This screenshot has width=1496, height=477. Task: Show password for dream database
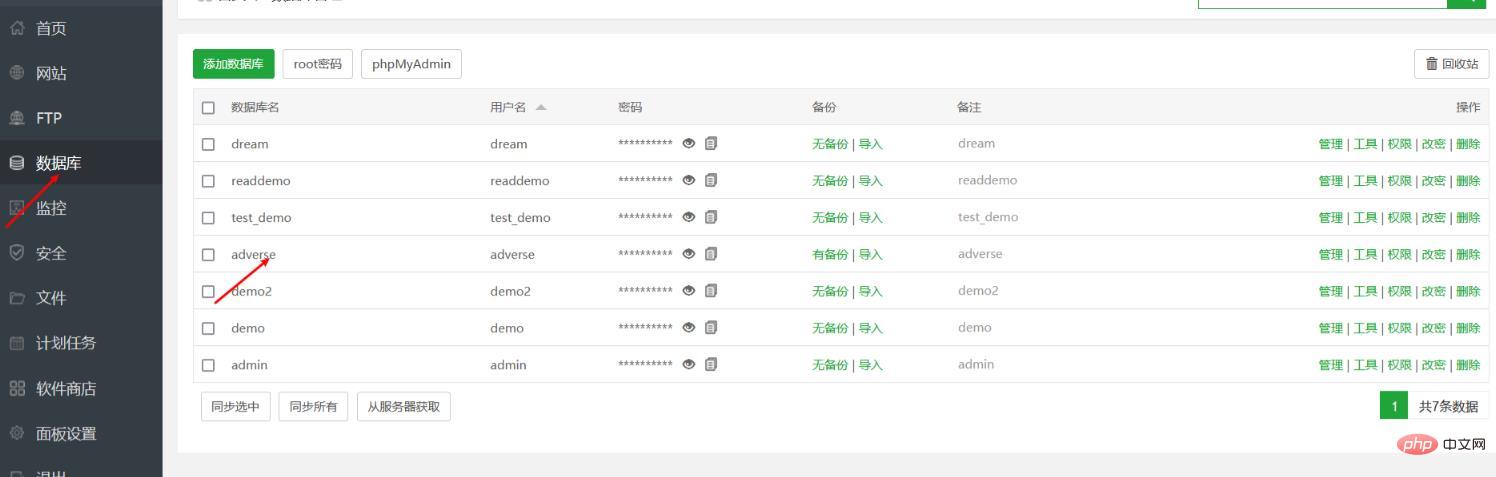click(x=689, y=143)
